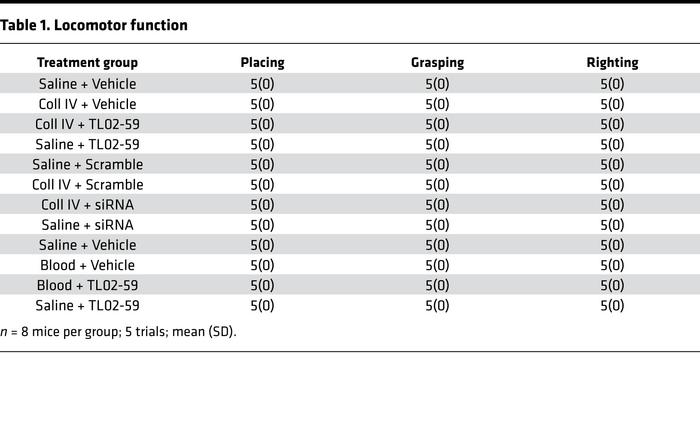Screen dimensions: 700x424
Task: Select the Grasping column header
Action: tap(437, 62)
